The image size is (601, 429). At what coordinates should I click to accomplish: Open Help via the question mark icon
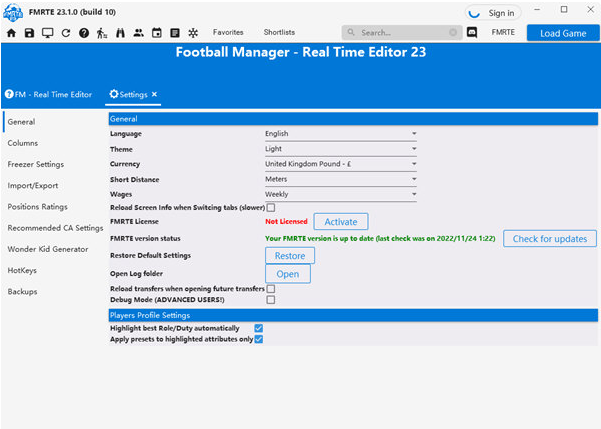(84, 33)
